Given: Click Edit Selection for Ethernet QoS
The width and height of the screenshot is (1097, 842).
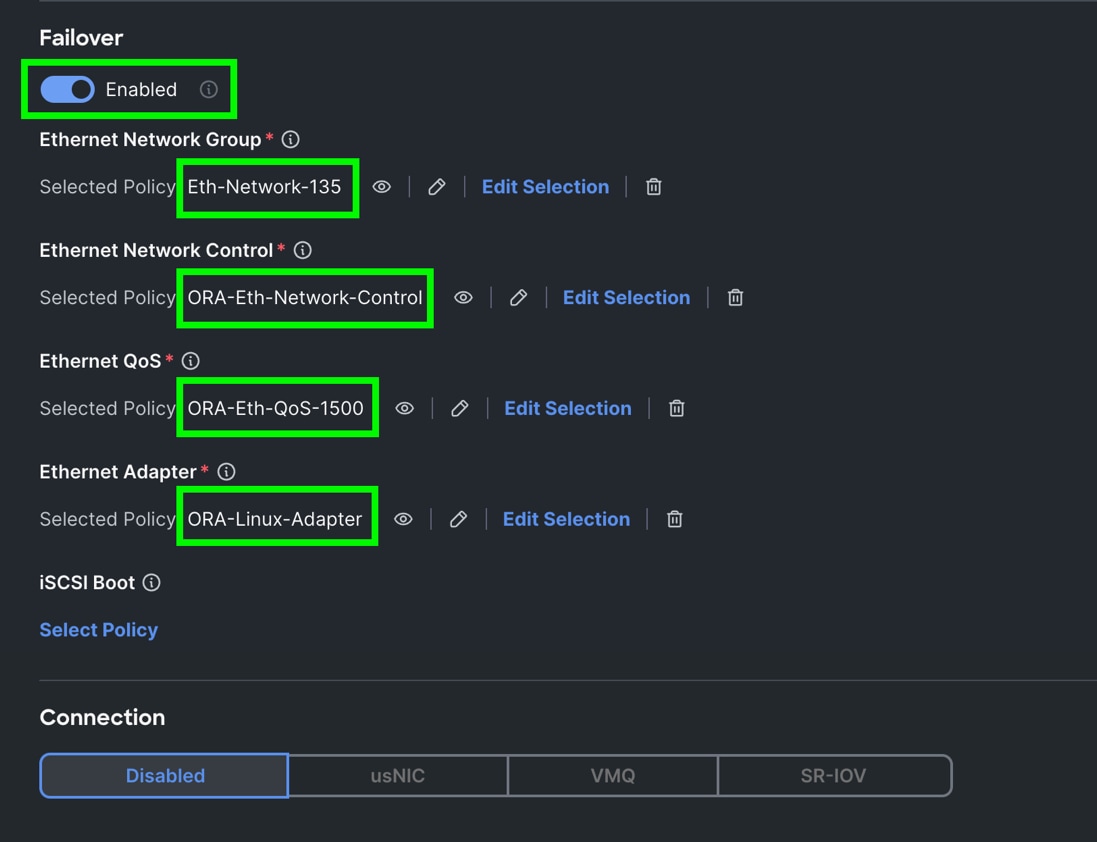Looking at the screenshot, I should click(x=567, y=409).
